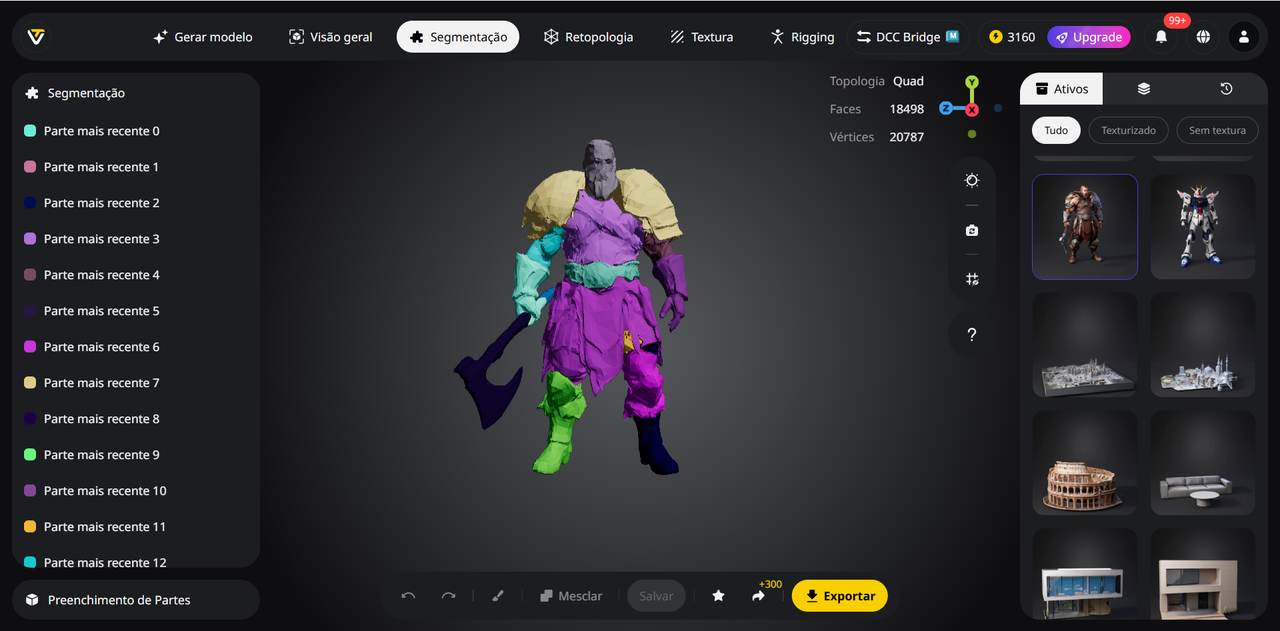The height and width of the screenshot is (631, 1280).
Task: Open the white robot model thumbnail
Action: click(1202, 227)
